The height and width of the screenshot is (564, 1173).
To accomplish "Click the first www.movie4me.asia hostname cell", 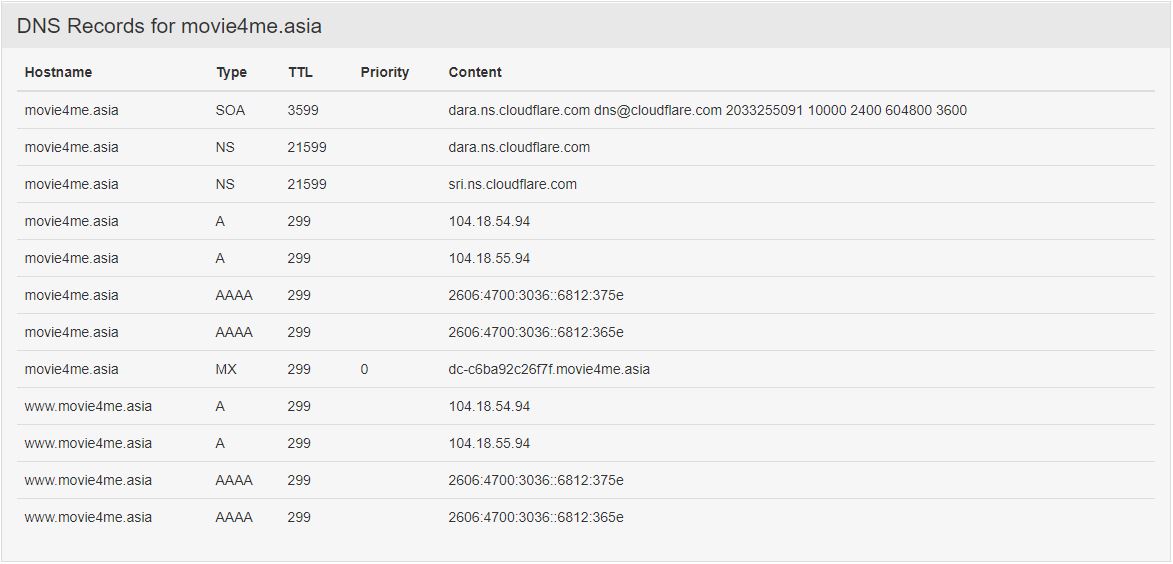I will (88, 406).
